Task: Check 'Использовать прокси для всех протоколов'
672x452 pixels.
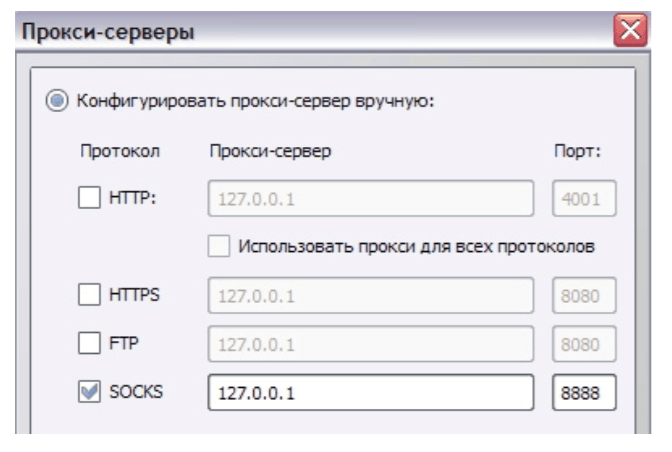Action: (219, 246)
